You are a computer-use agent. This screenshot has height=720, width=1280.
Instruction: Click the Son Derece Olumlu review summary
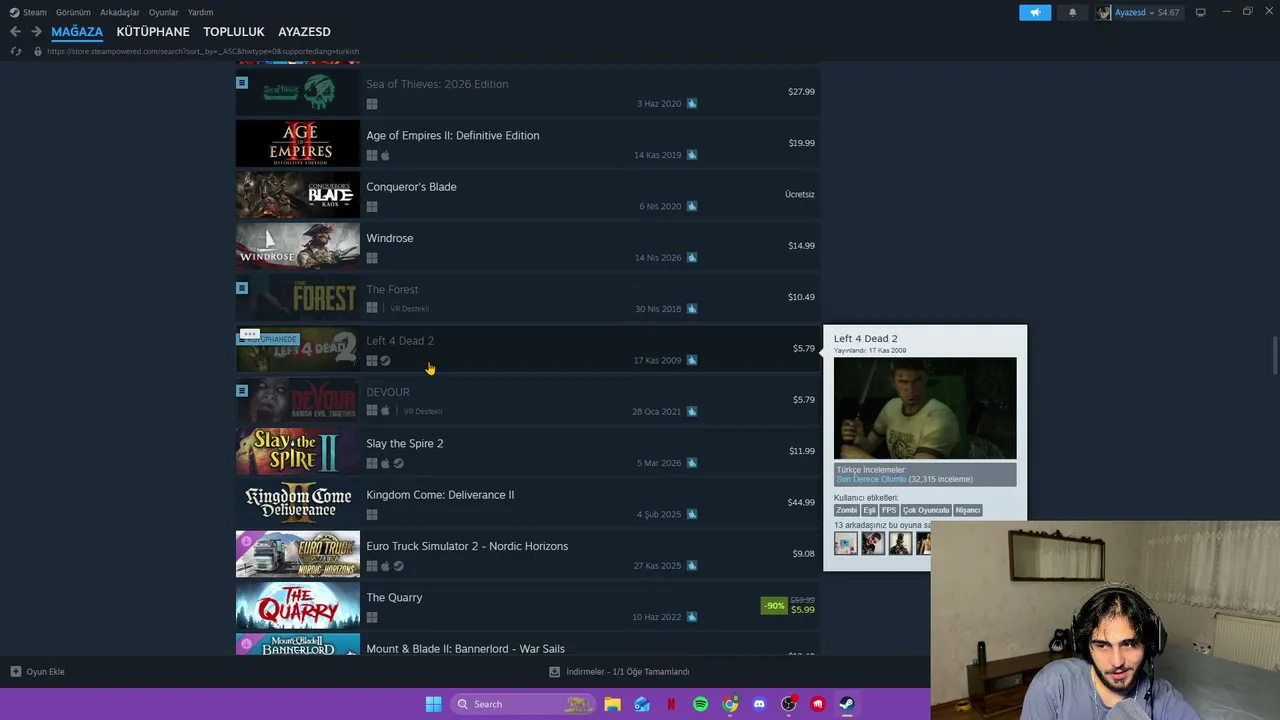(871, 479)
